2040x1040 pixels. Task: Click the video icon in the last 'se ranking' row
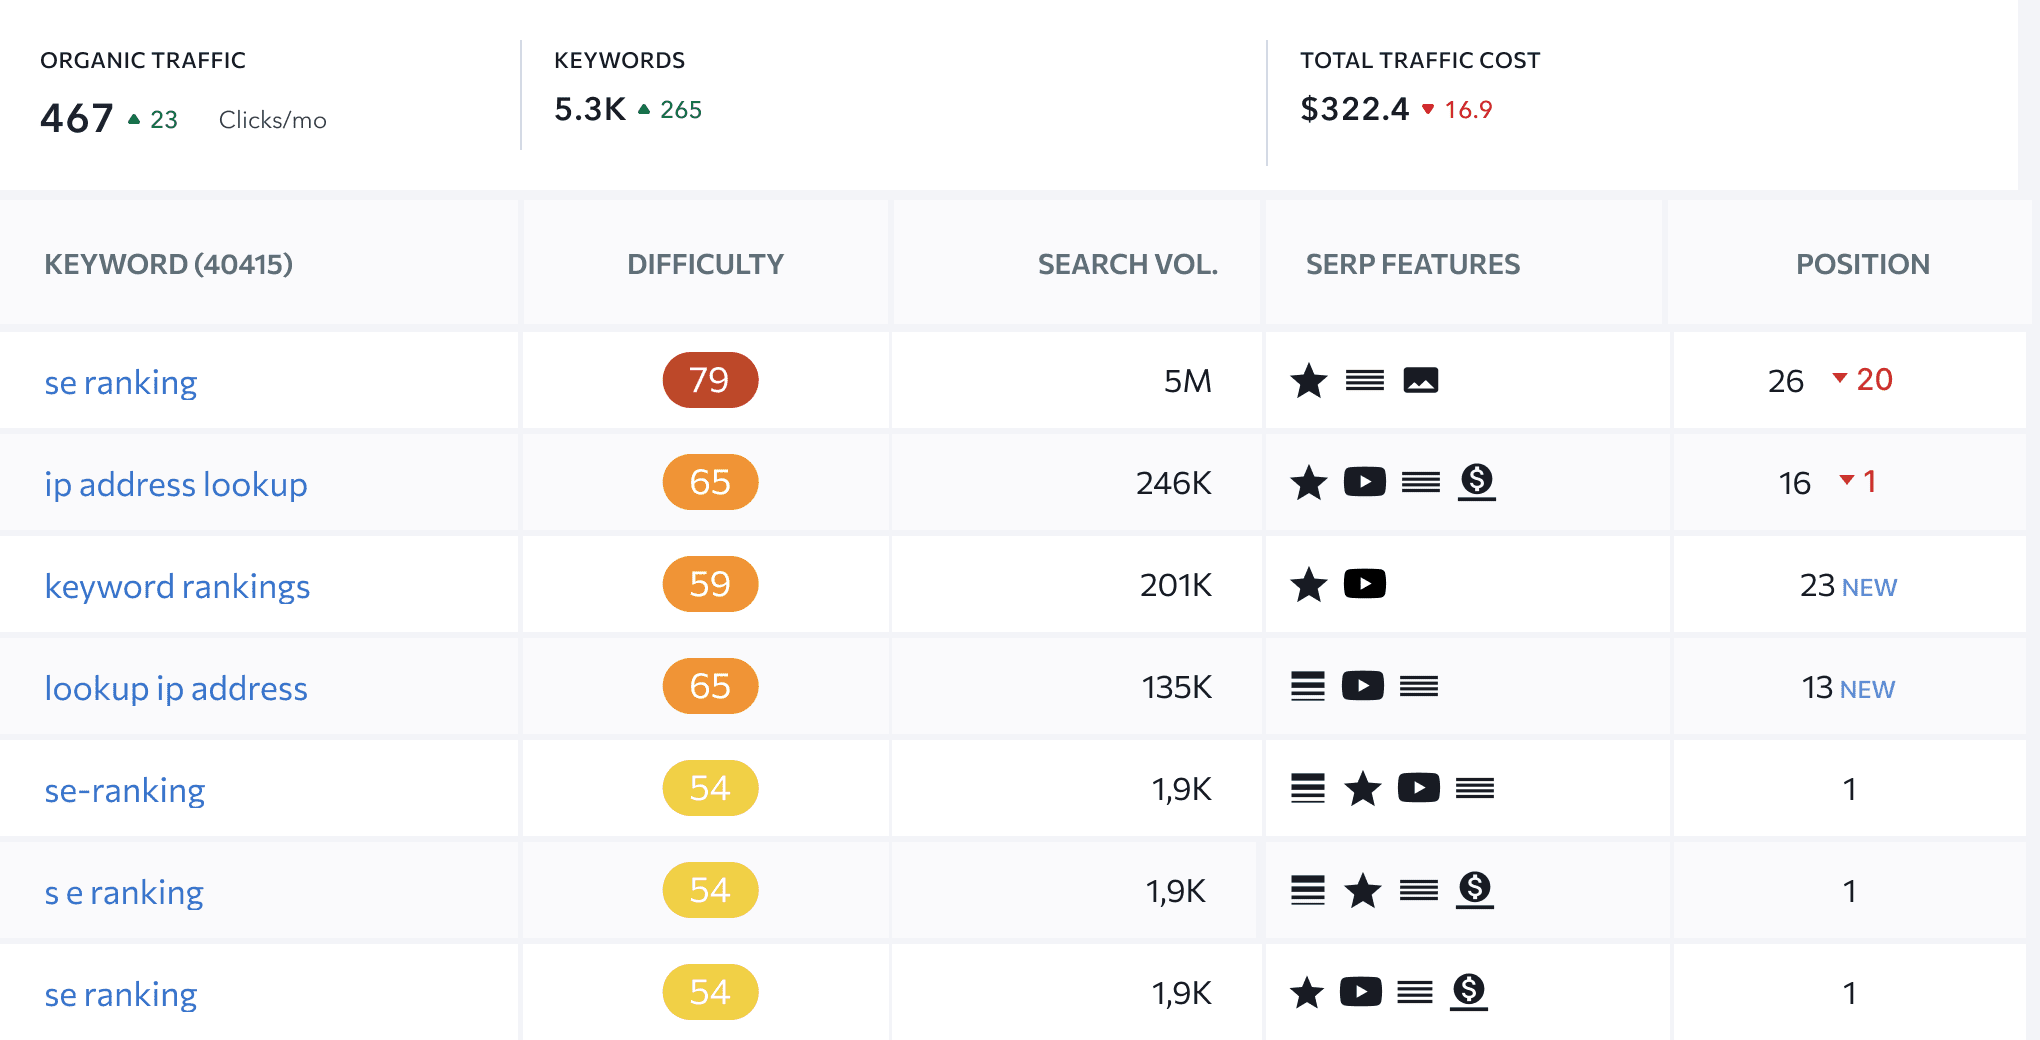click(1360, 992)
